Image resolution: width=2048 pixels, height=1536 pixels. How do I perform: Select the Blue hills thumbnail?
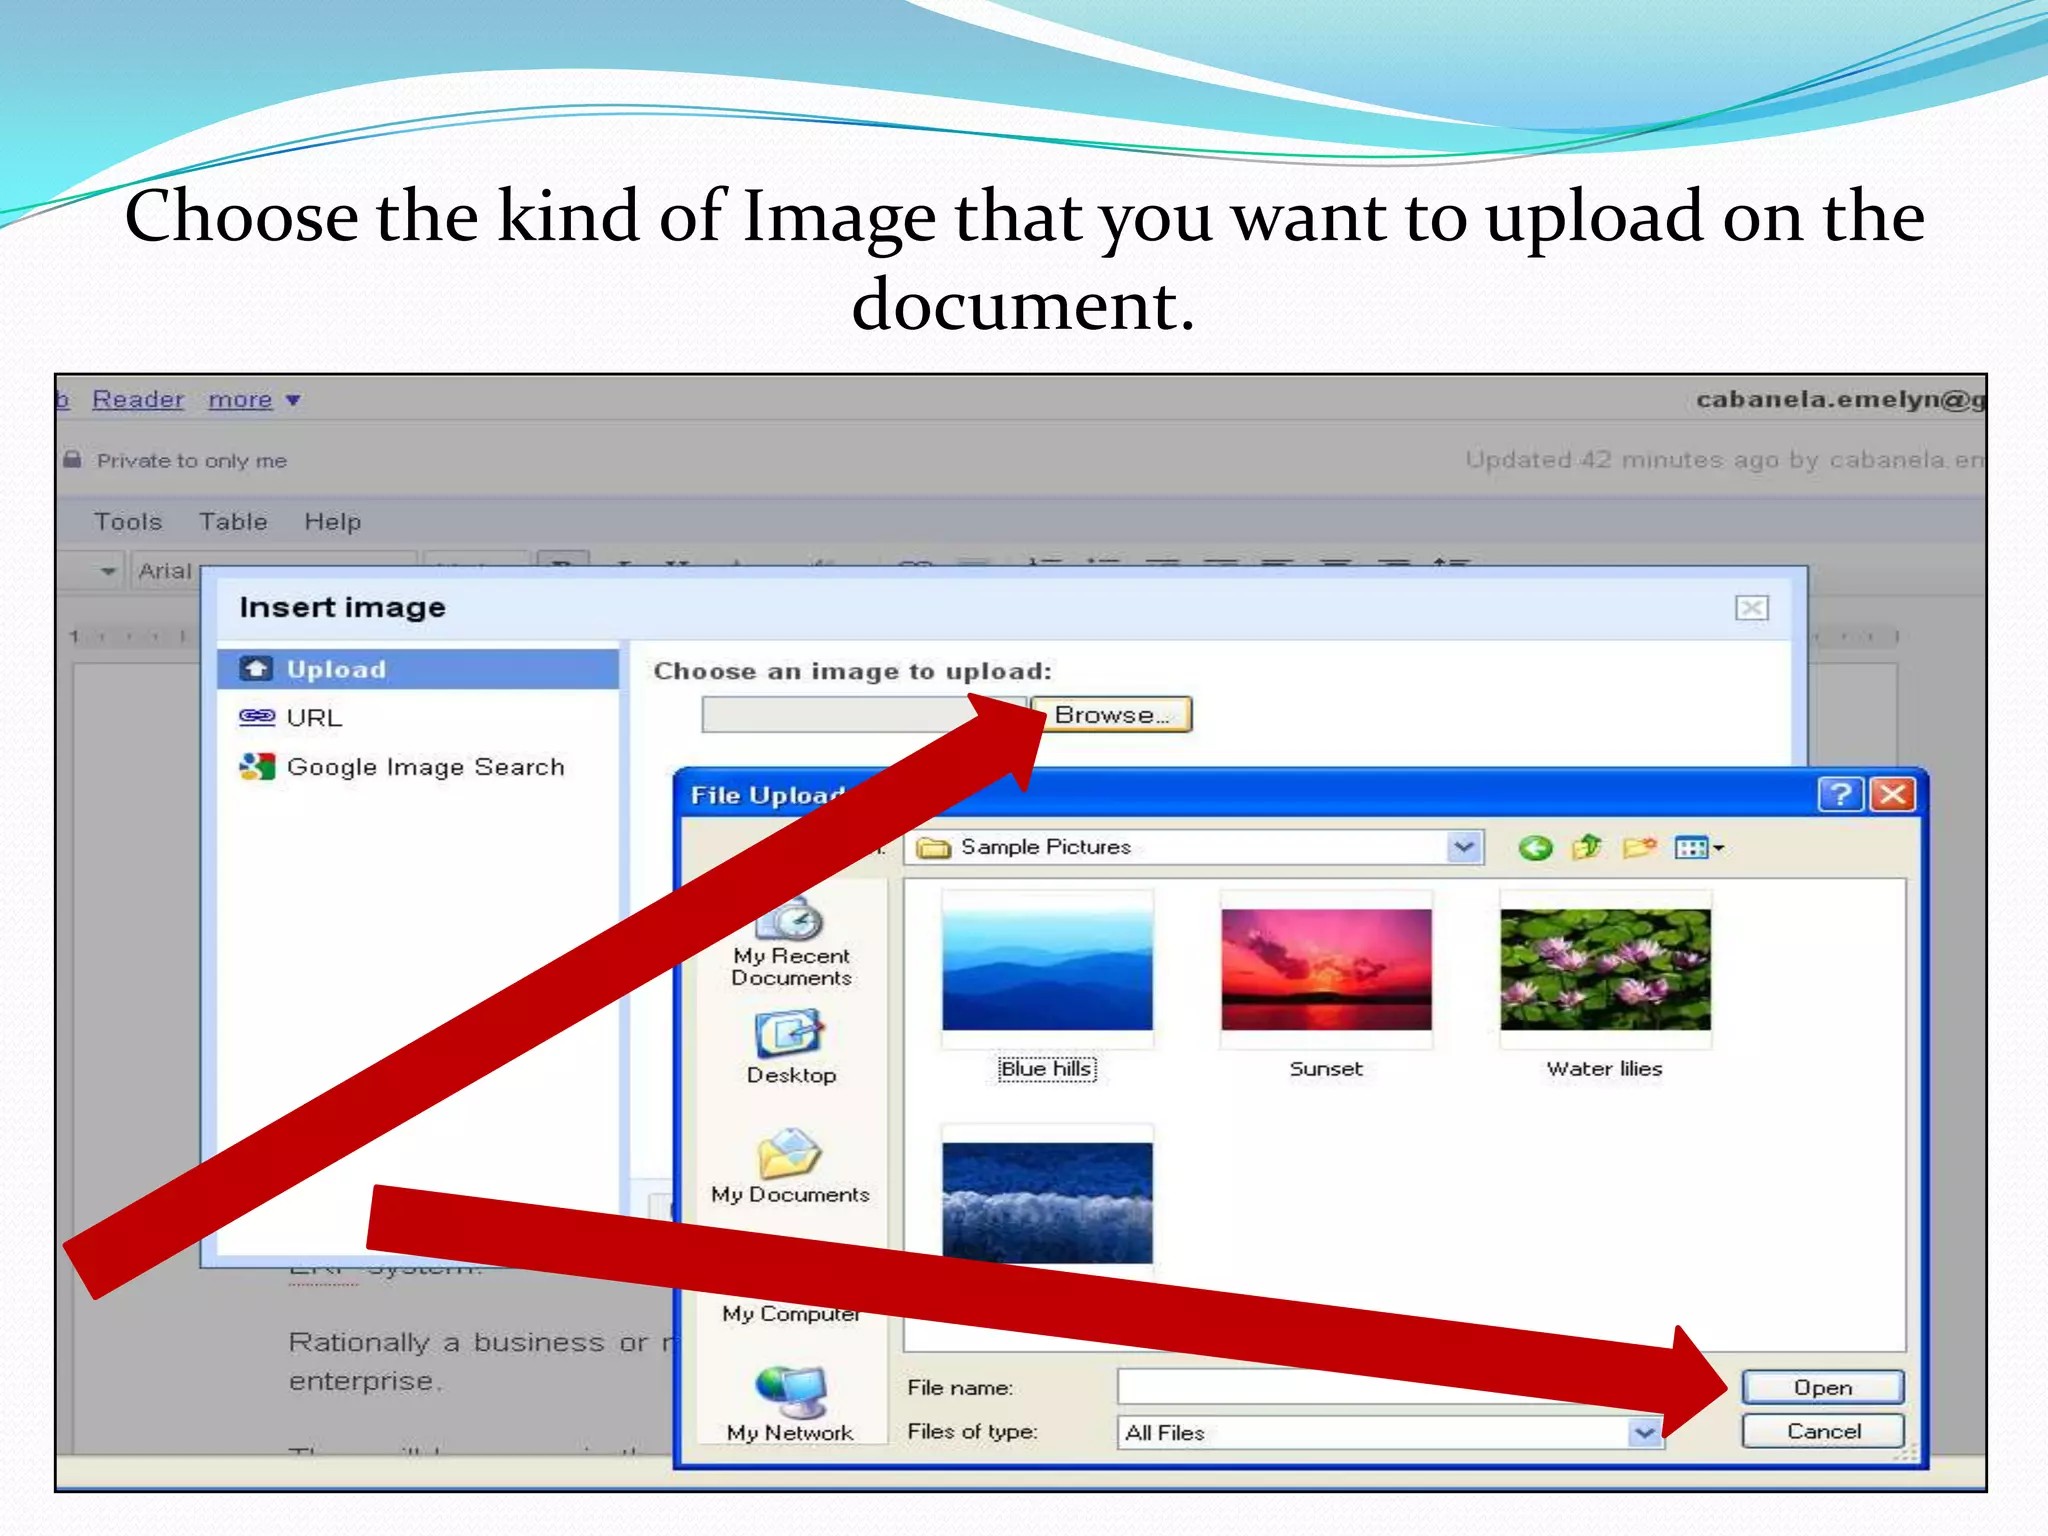[x=1047, y=969]
